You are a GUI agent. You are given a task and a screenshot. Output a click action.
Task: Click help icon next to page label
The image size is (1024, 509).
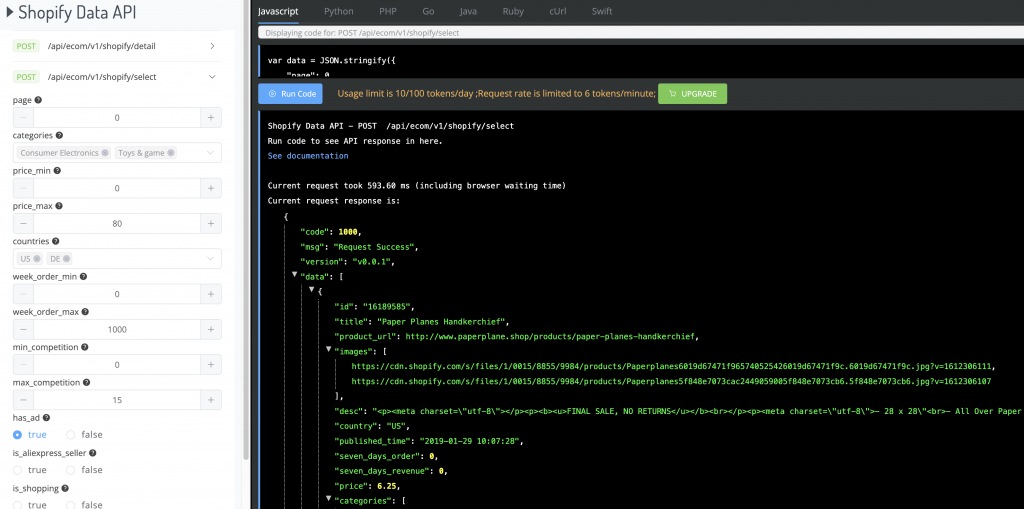pos(38,100)
